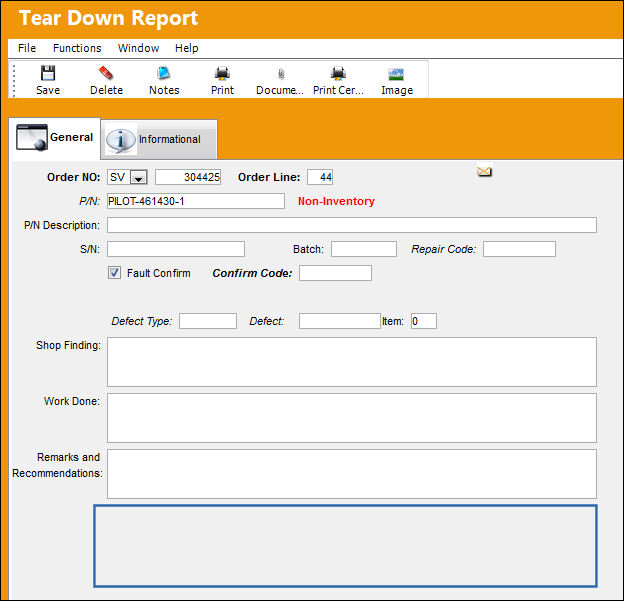Uncheck the Fault Confirm checkbox

114,273
